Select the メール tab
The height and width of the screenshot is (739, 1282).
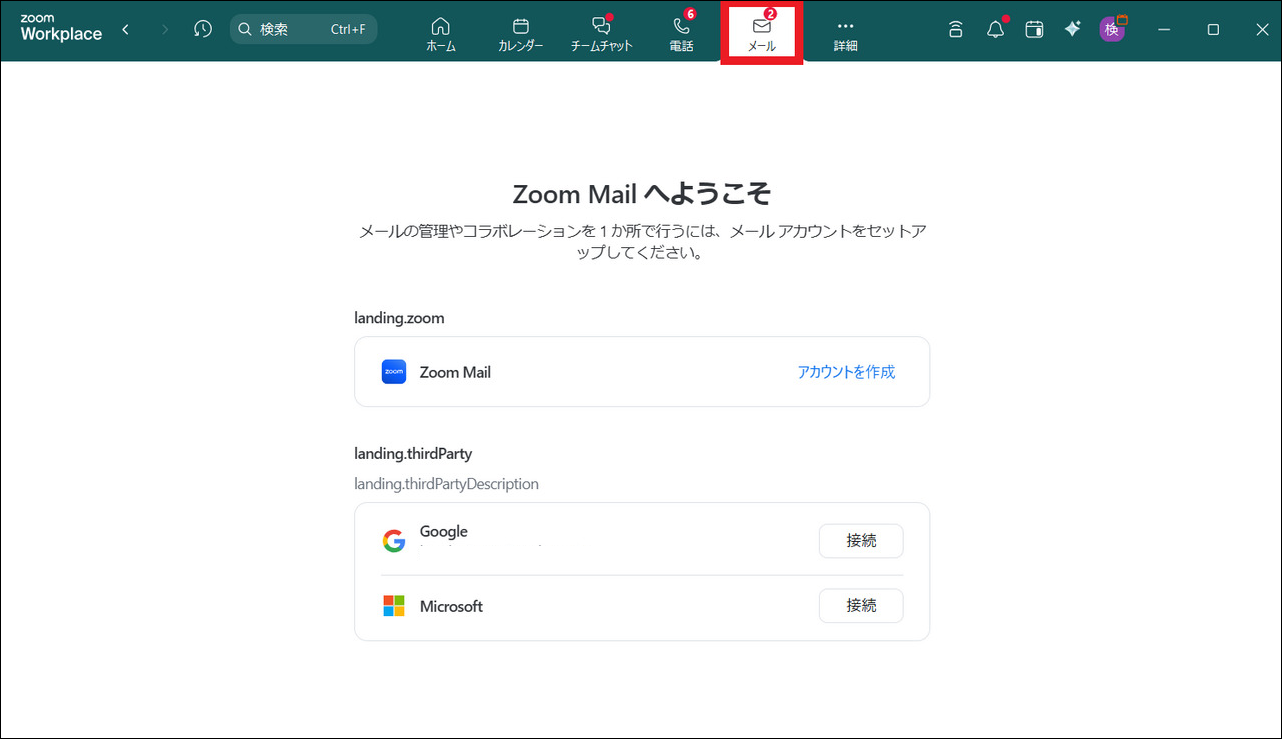pyautogui.click(x=762, y=34)
